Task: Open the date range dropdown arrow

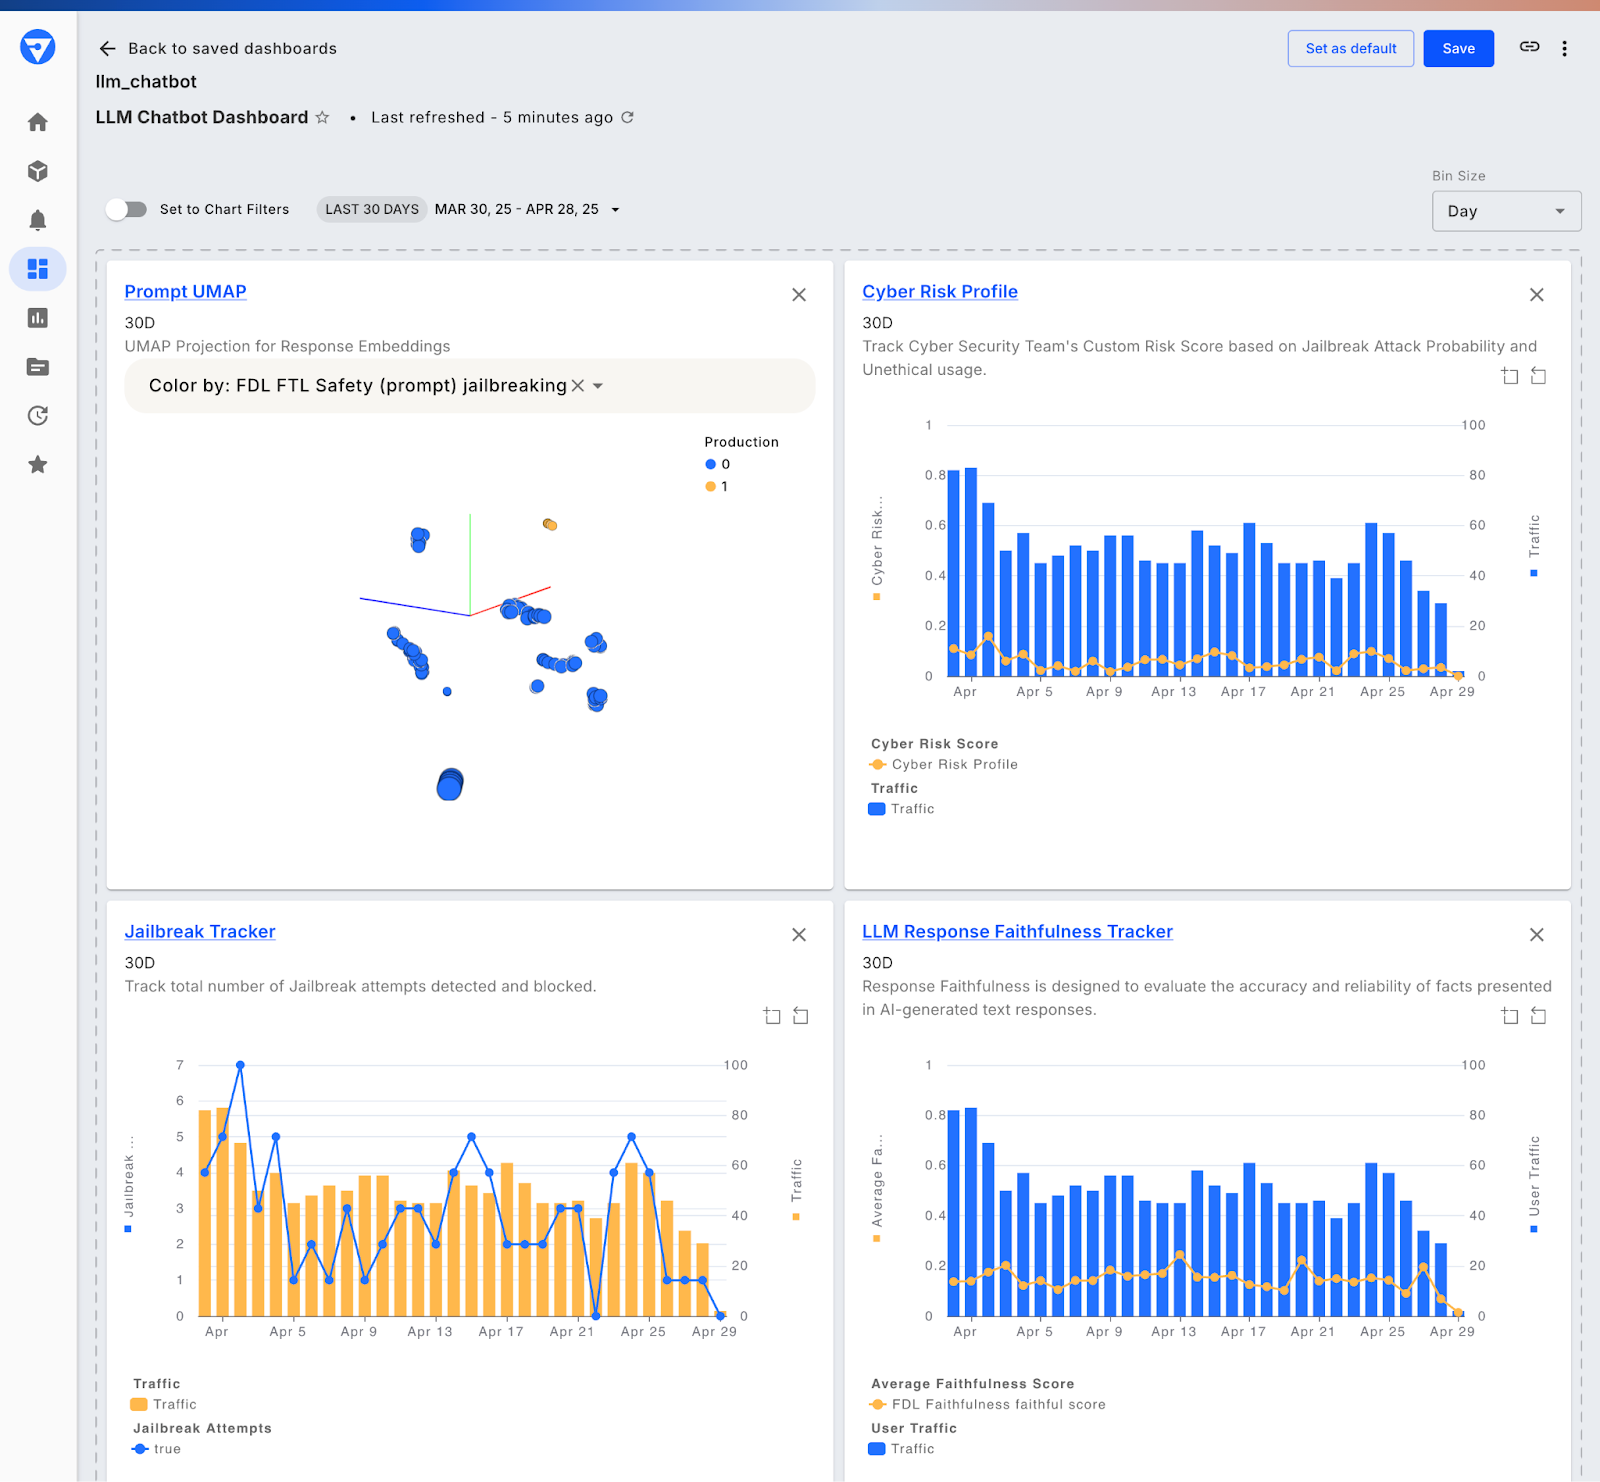Action: pos(616,210)
